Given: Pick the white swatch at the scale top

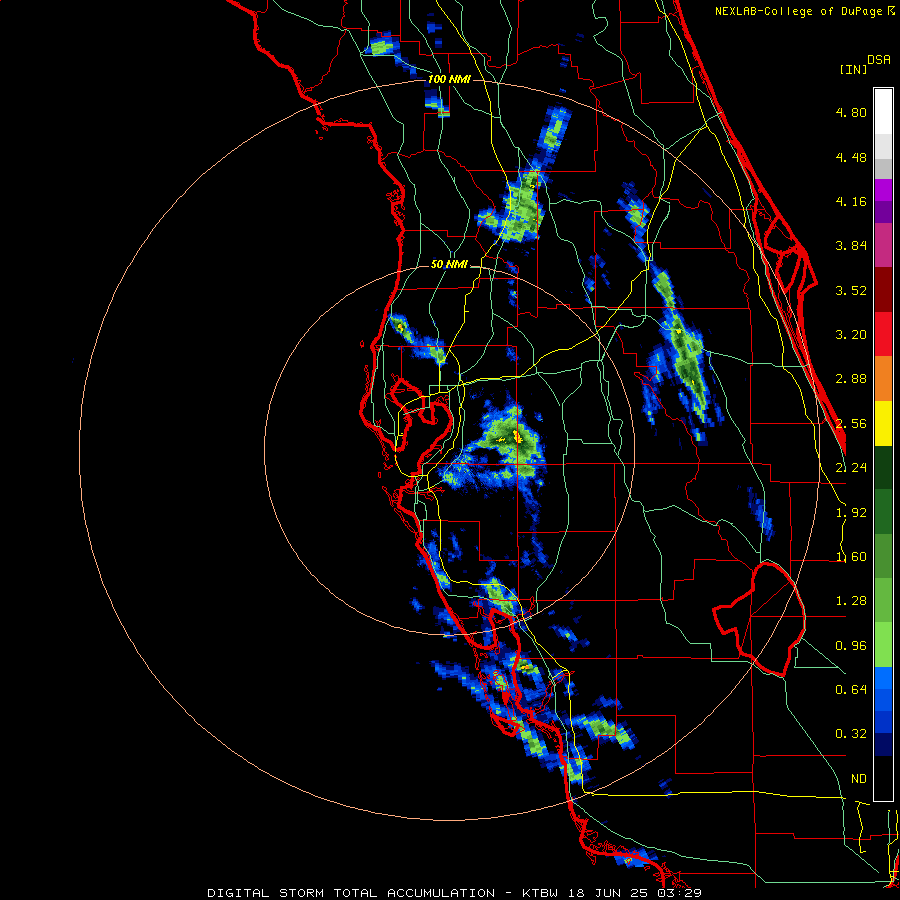Looking at the screenshot, I should tap(883, 112).
